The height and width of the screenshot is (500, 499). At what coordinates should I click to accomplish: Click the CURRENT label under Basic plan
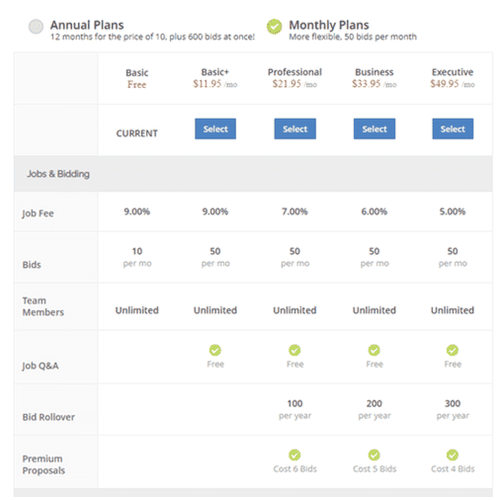pos(137,133)
